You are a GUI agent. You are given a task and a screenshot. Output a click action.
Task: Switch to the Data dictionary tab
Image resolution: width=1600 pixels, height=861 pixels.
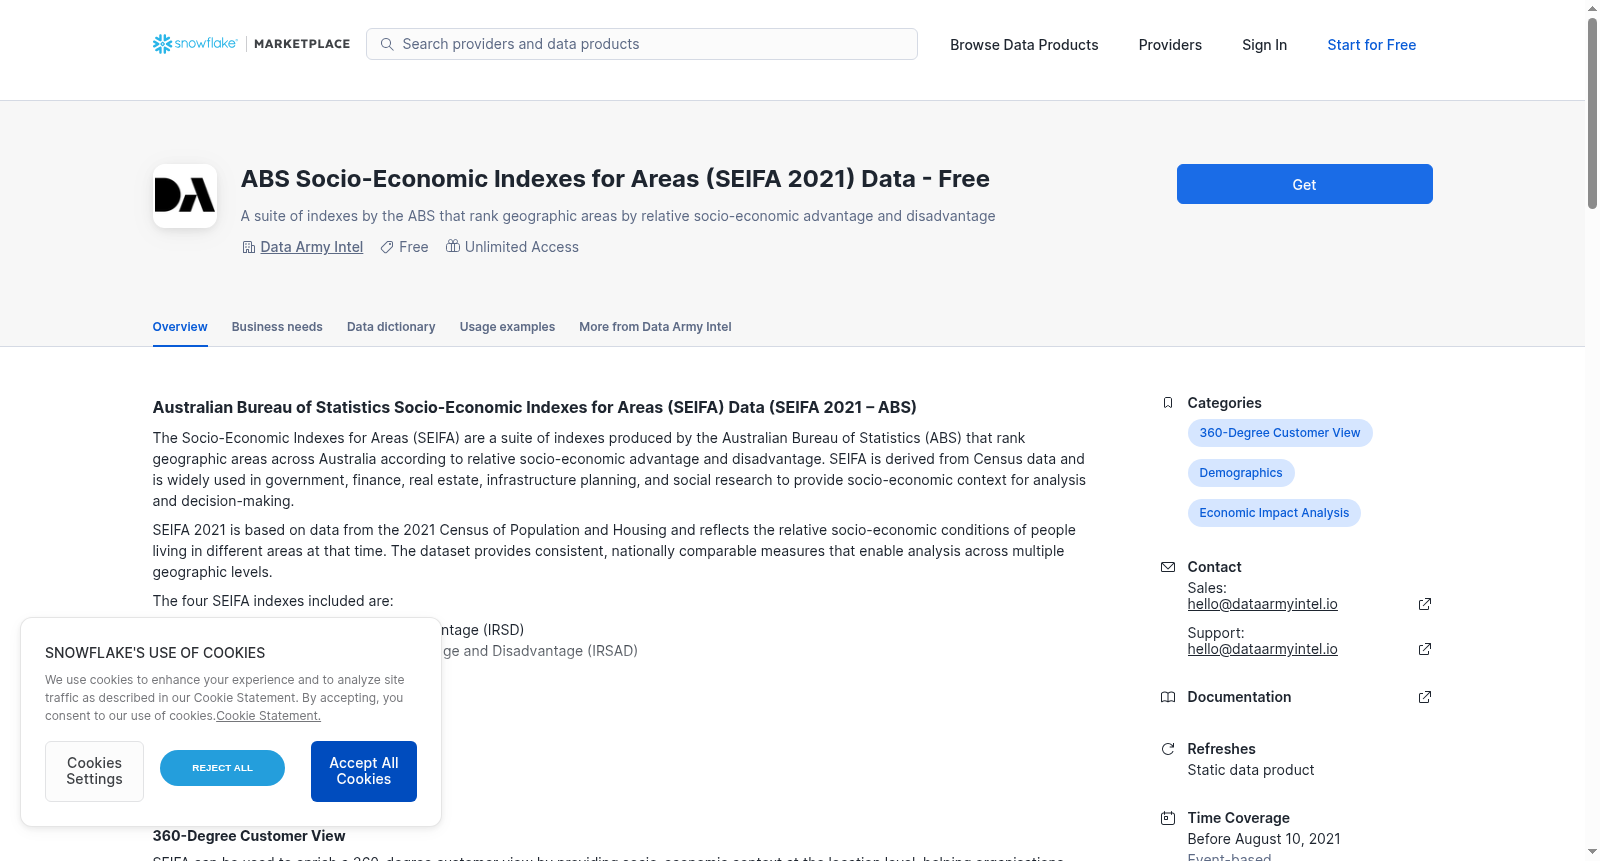coord(391,327)
